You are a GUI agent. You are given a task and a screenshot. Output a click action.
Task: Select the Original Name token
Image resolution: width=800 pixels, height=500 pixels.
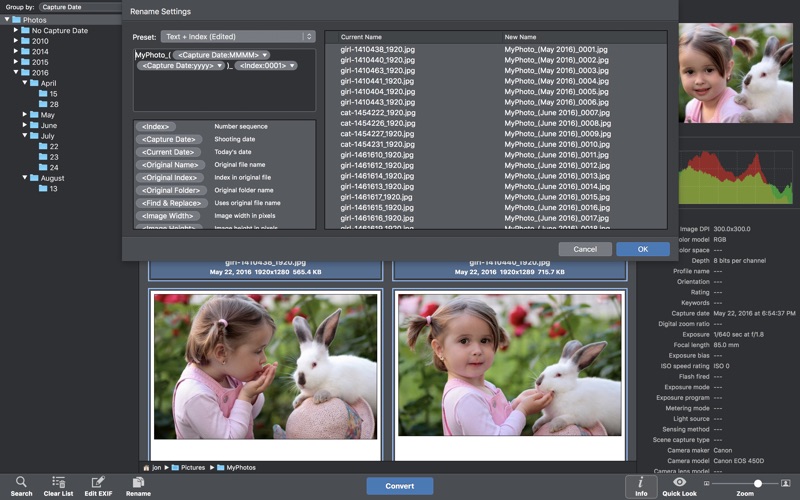click(x=170, y=165)
